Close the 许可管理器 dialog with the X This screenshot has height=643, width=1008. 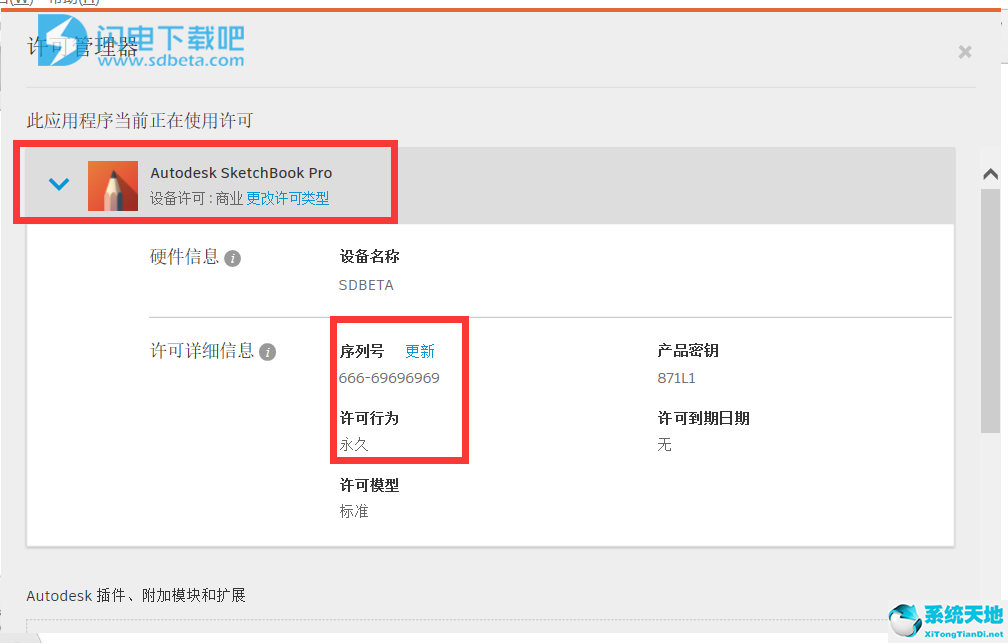tap(964, 52)
